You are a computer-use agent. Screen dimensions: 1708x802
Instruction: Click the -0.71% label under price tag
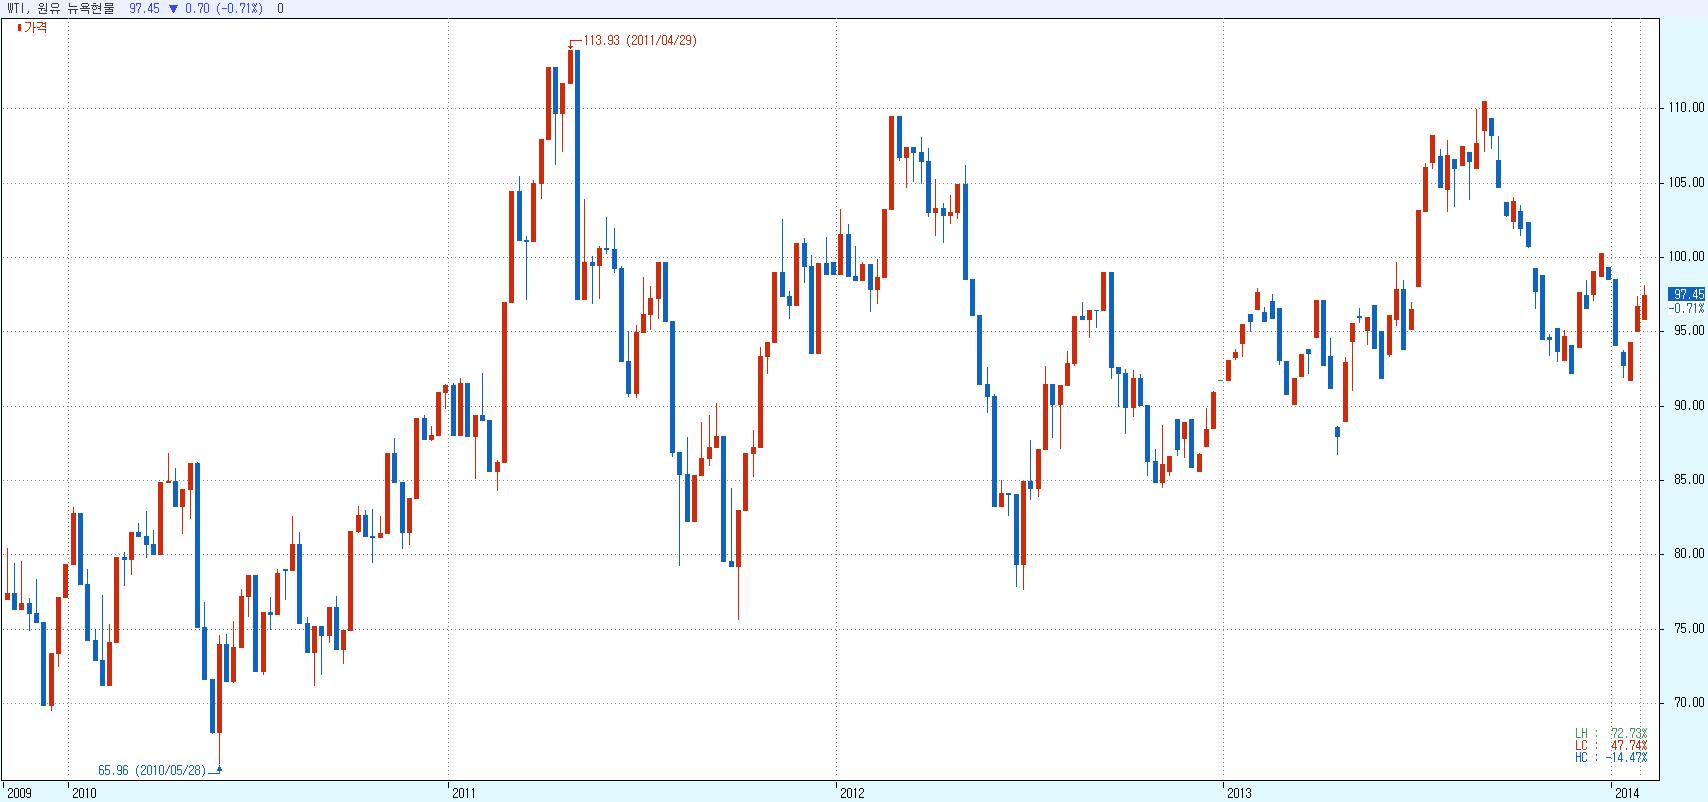click(x=1686, y=308)
